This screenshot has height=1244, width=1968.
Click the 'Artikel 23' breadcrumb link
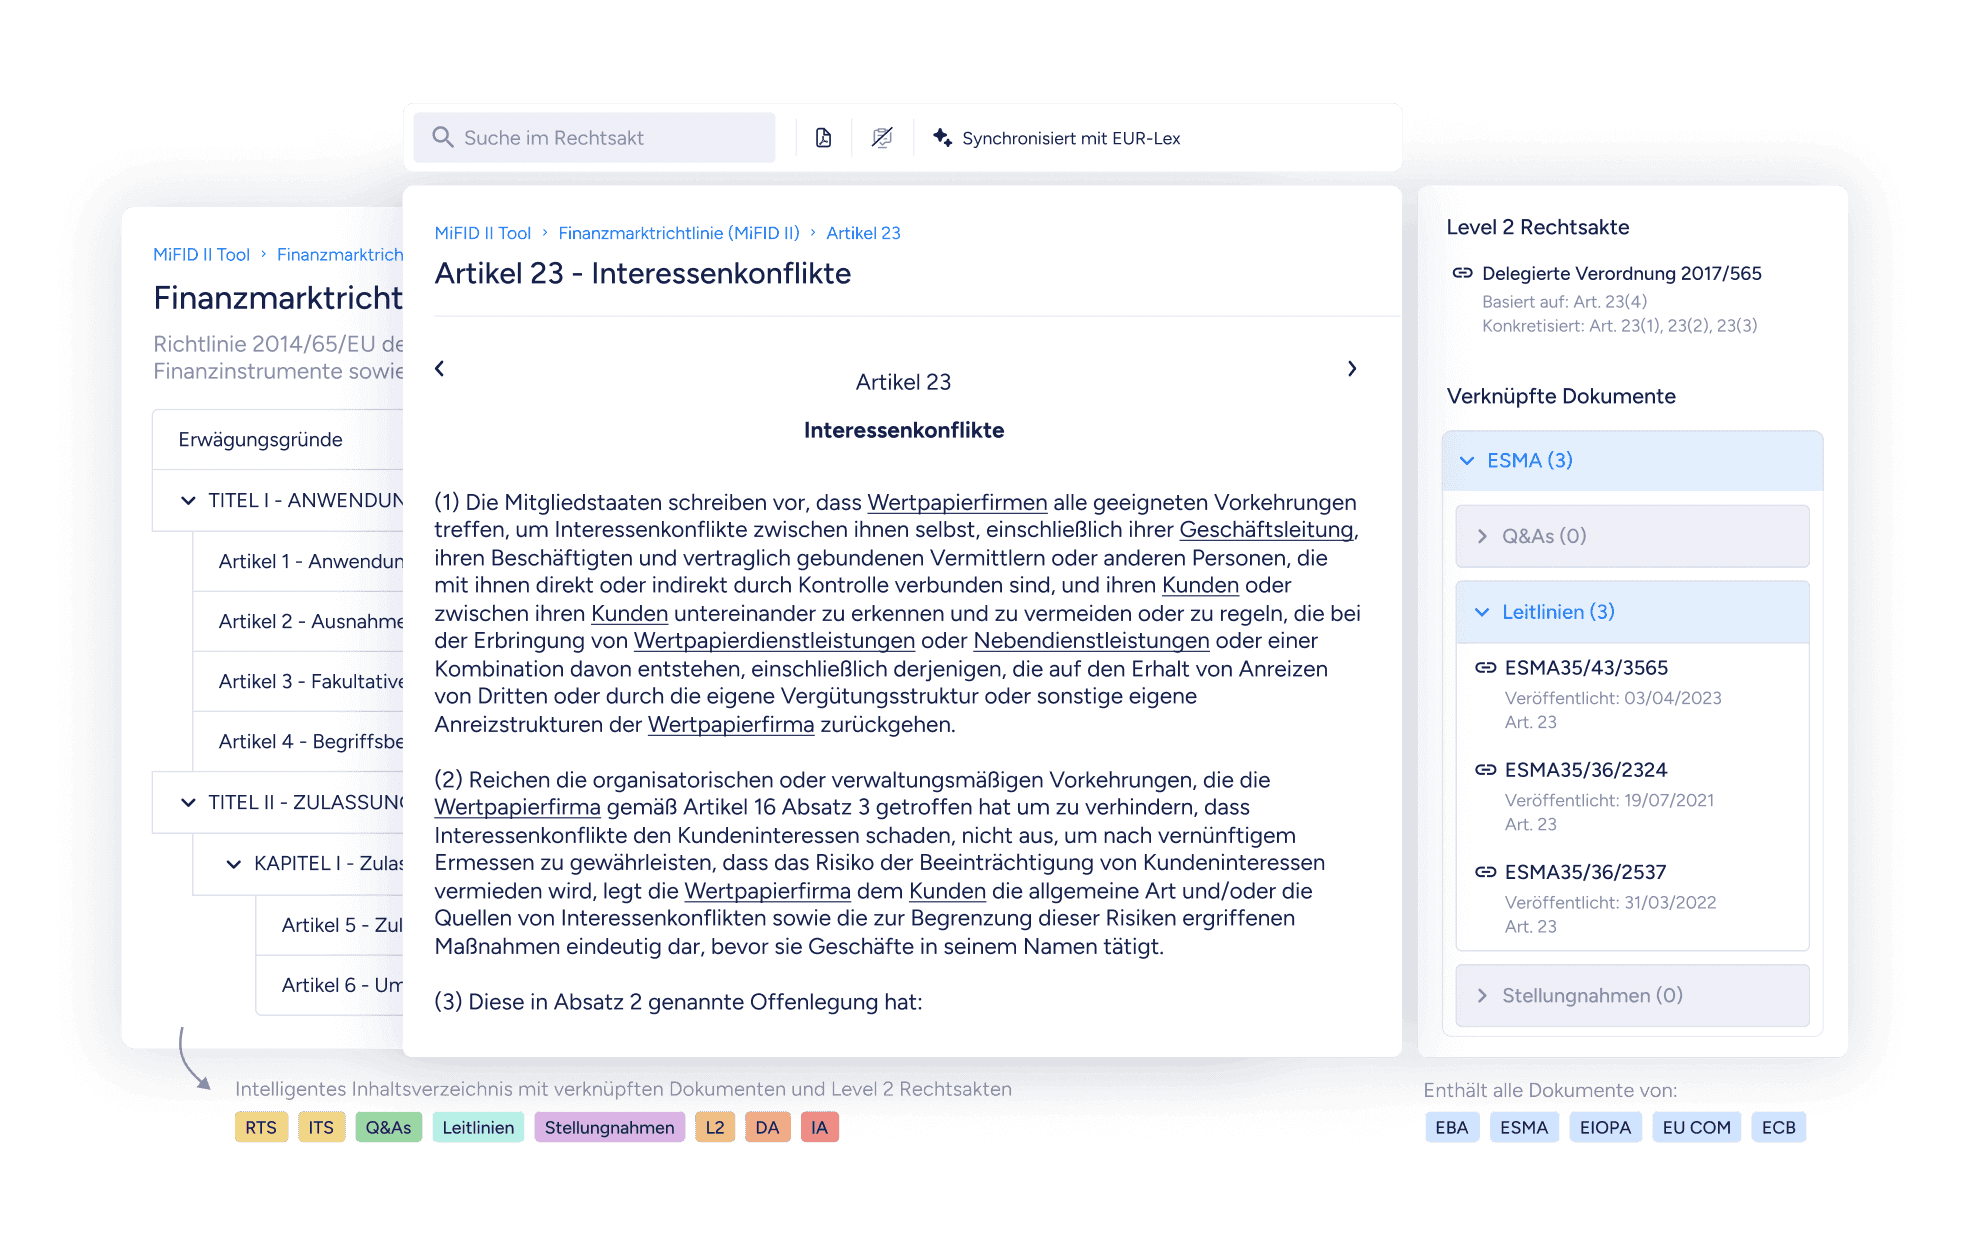[x=863, y=233]
